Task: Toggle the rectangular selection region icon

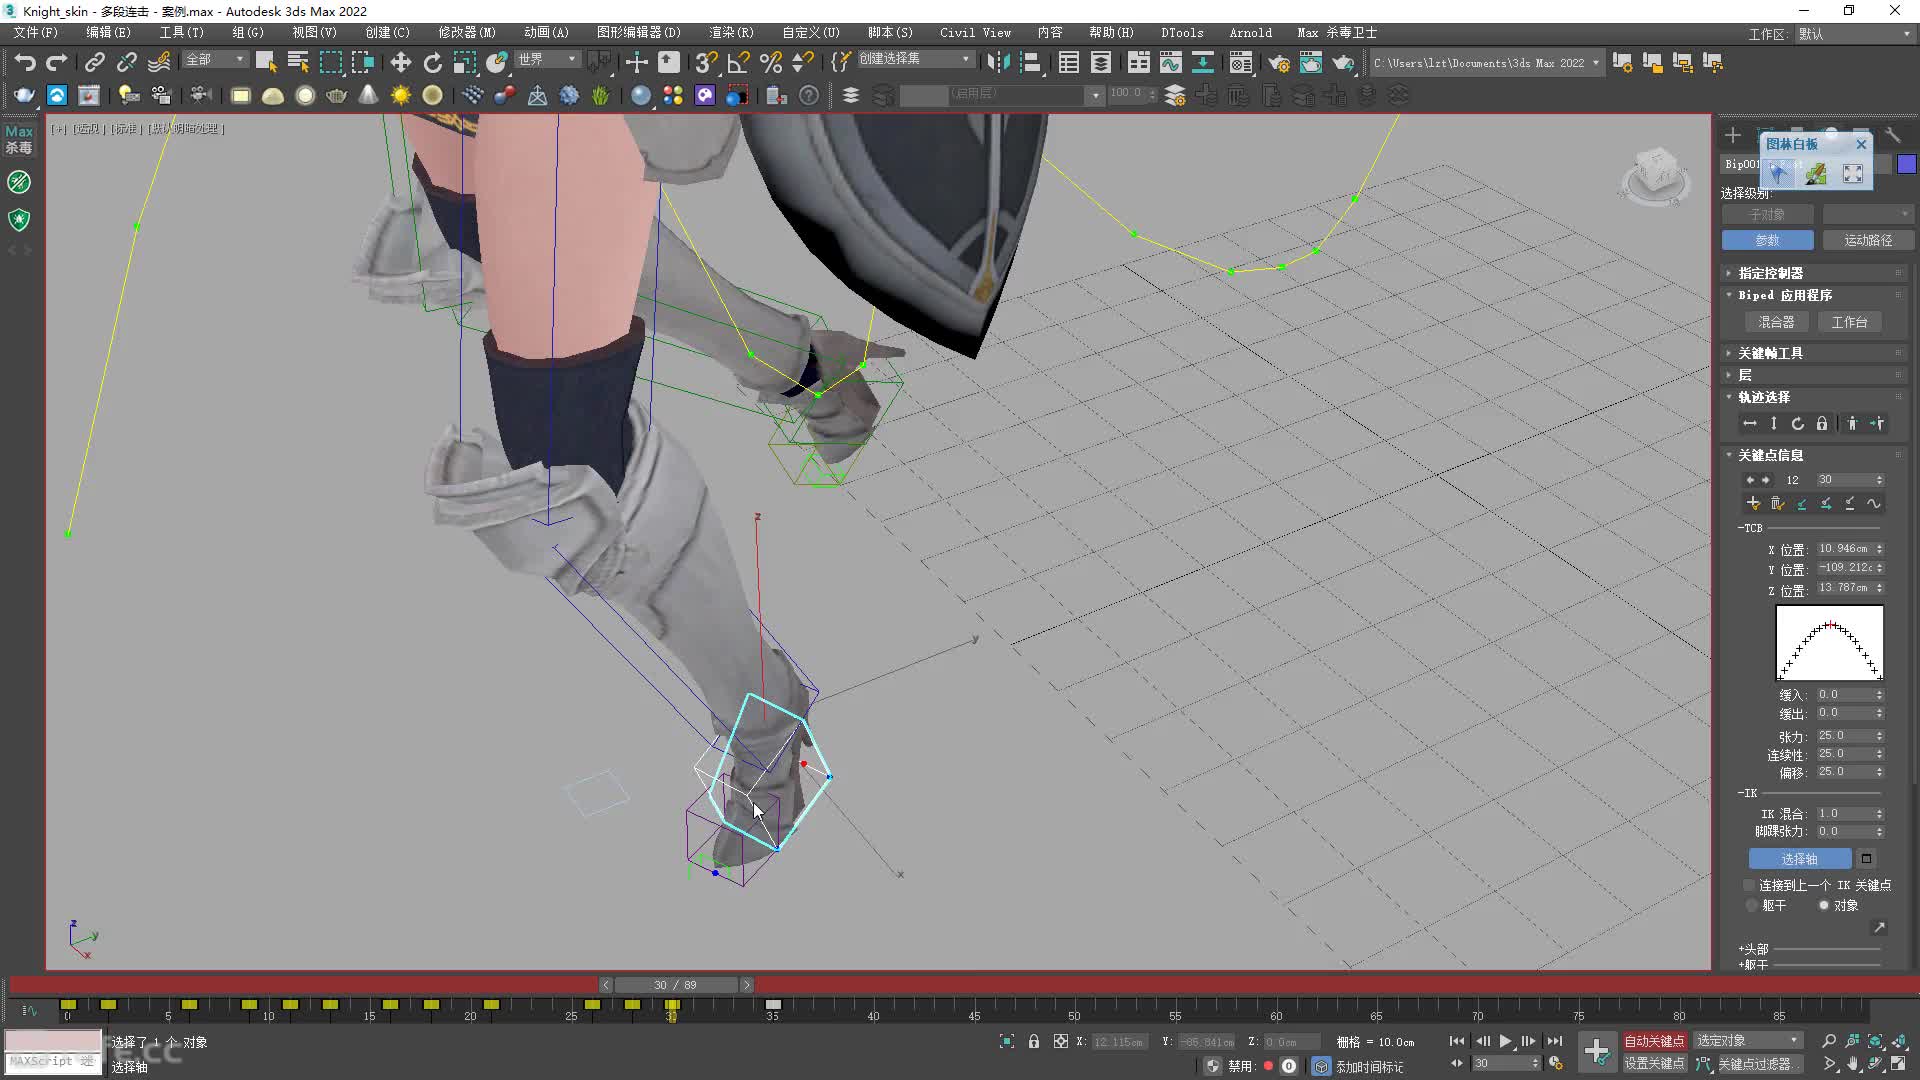Action: [330, 62]
